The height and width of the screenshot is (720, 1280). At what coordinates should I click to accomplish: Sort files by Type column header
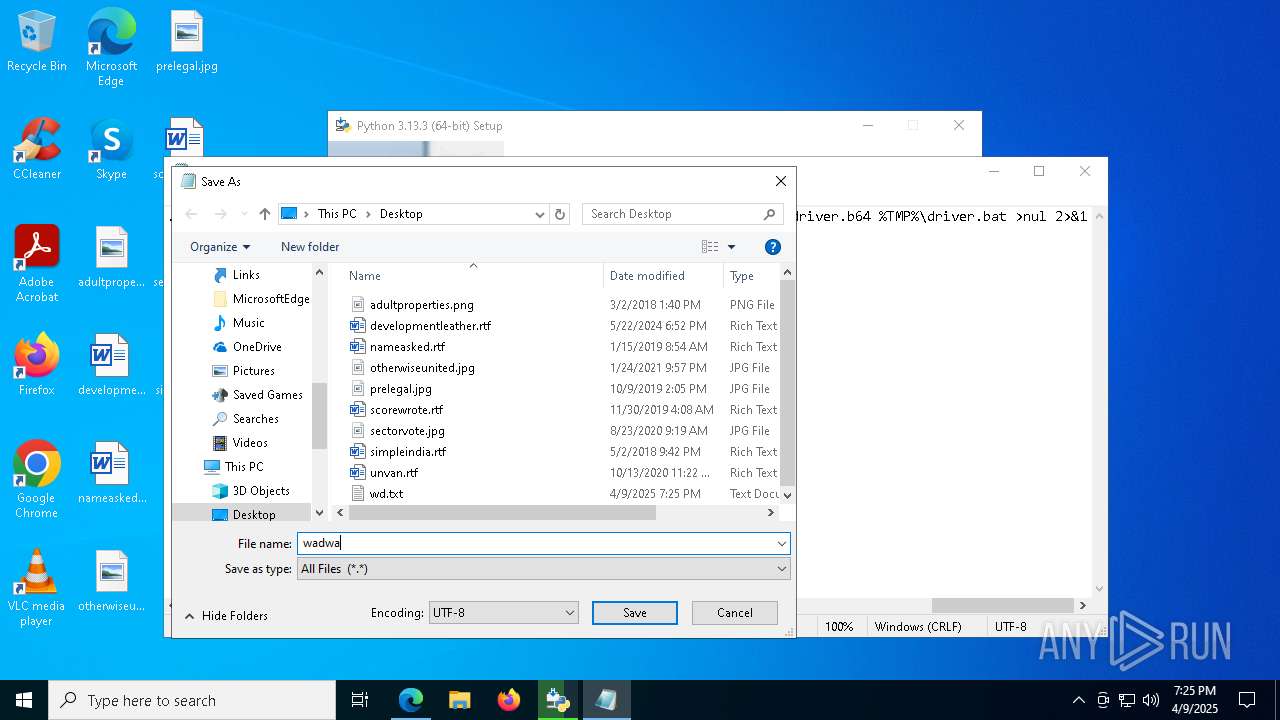coord(751,276)
